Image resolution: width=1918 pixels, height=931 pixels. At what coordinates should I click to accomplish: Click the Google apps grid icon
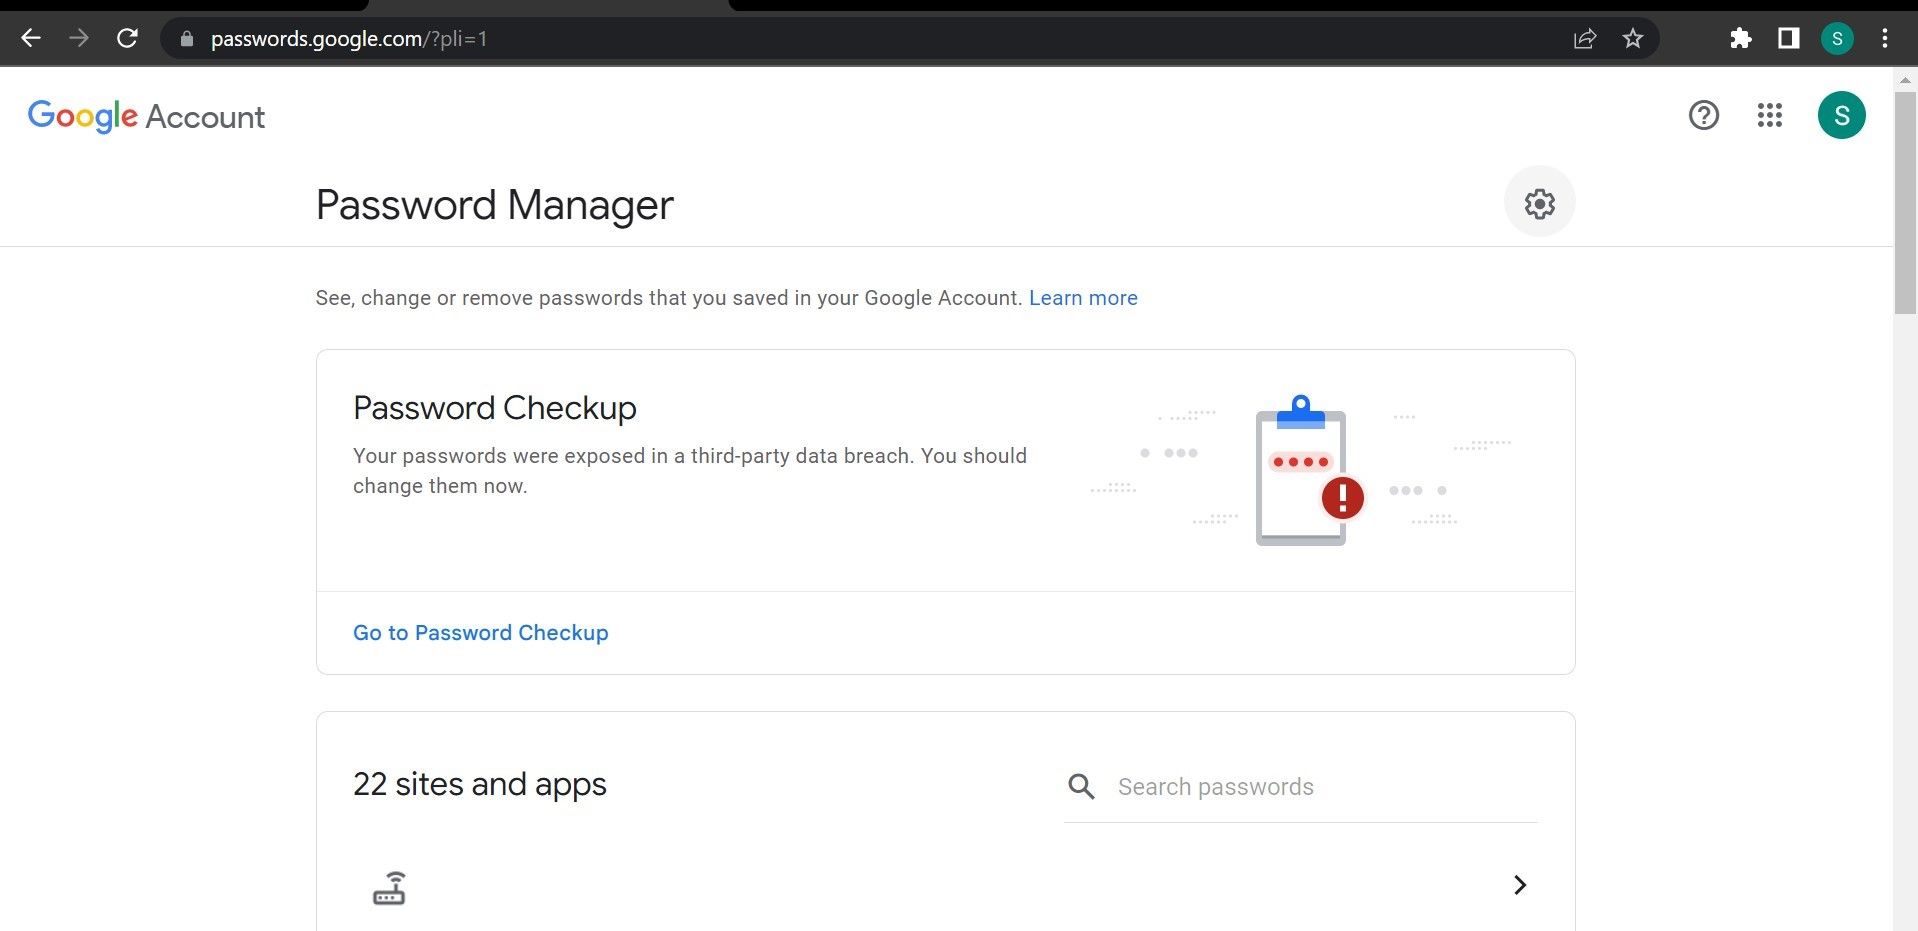(x=1770, y=116)
